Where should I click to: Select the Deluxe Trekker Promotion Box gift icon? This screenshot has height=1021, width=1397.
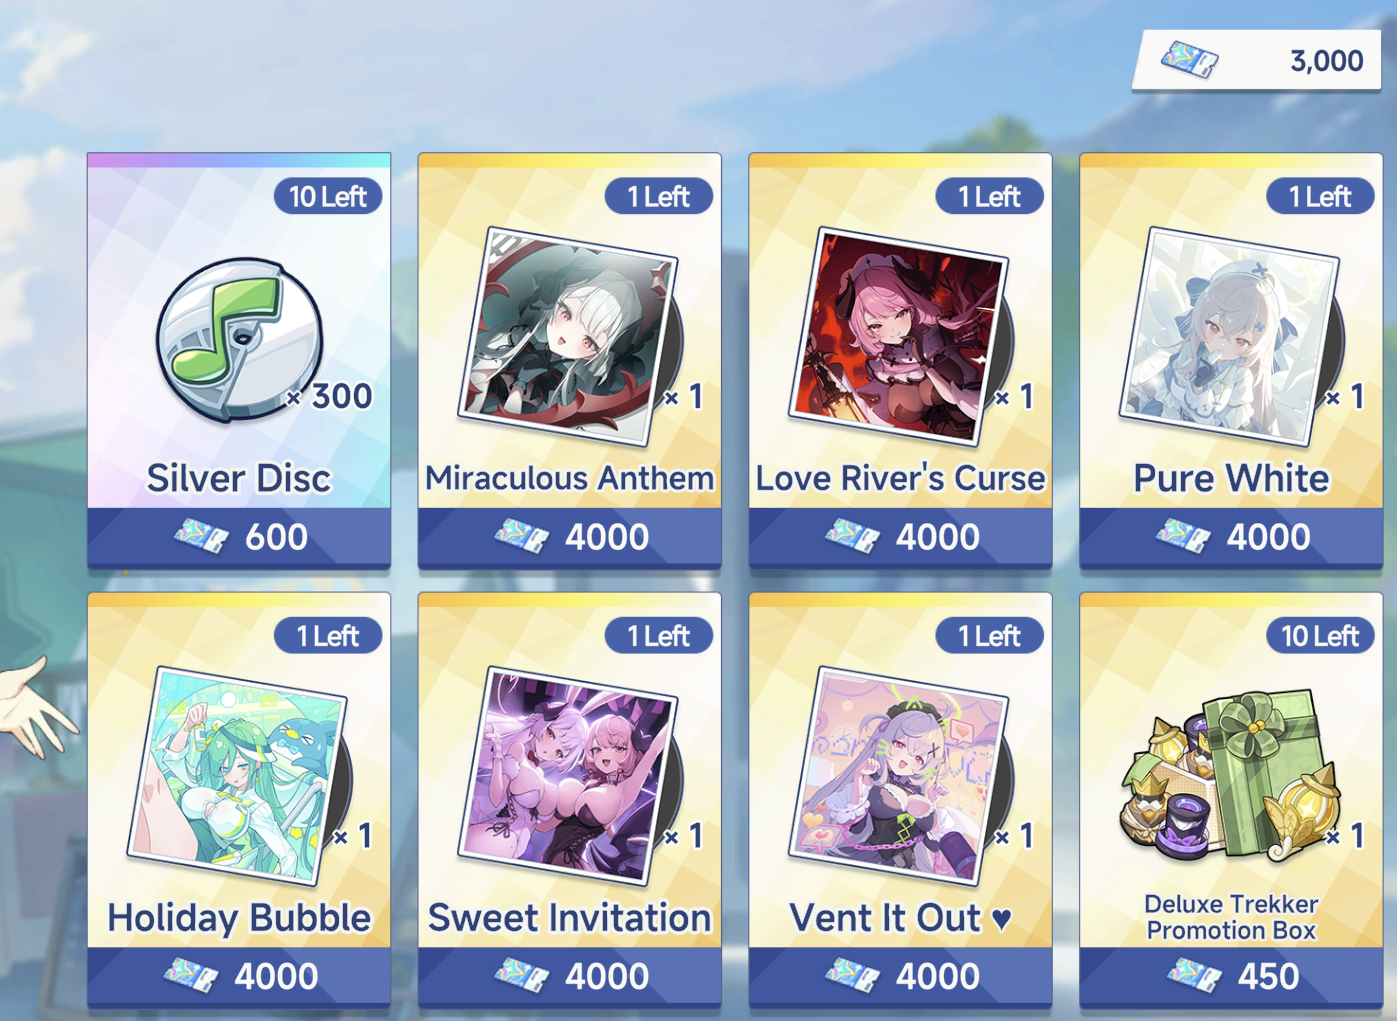(x=1232, y=775)
